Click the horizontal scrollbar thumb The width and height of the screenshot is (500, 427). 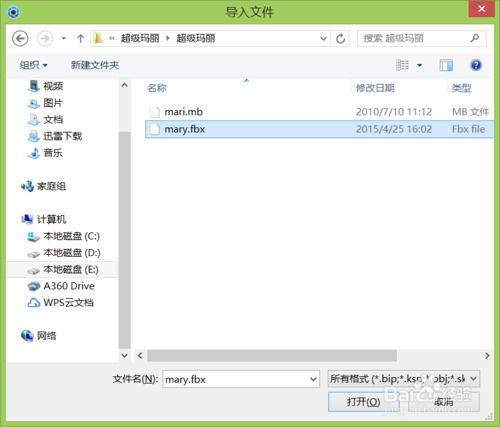point(272,356)
